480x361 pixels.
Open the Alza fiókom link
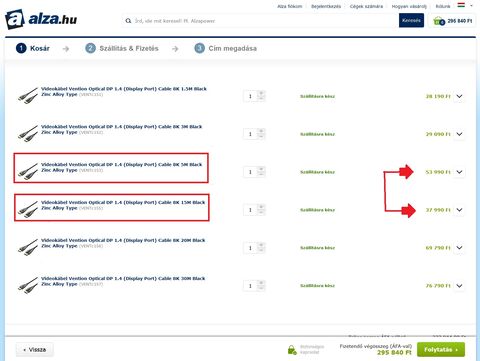click(289, 6)
